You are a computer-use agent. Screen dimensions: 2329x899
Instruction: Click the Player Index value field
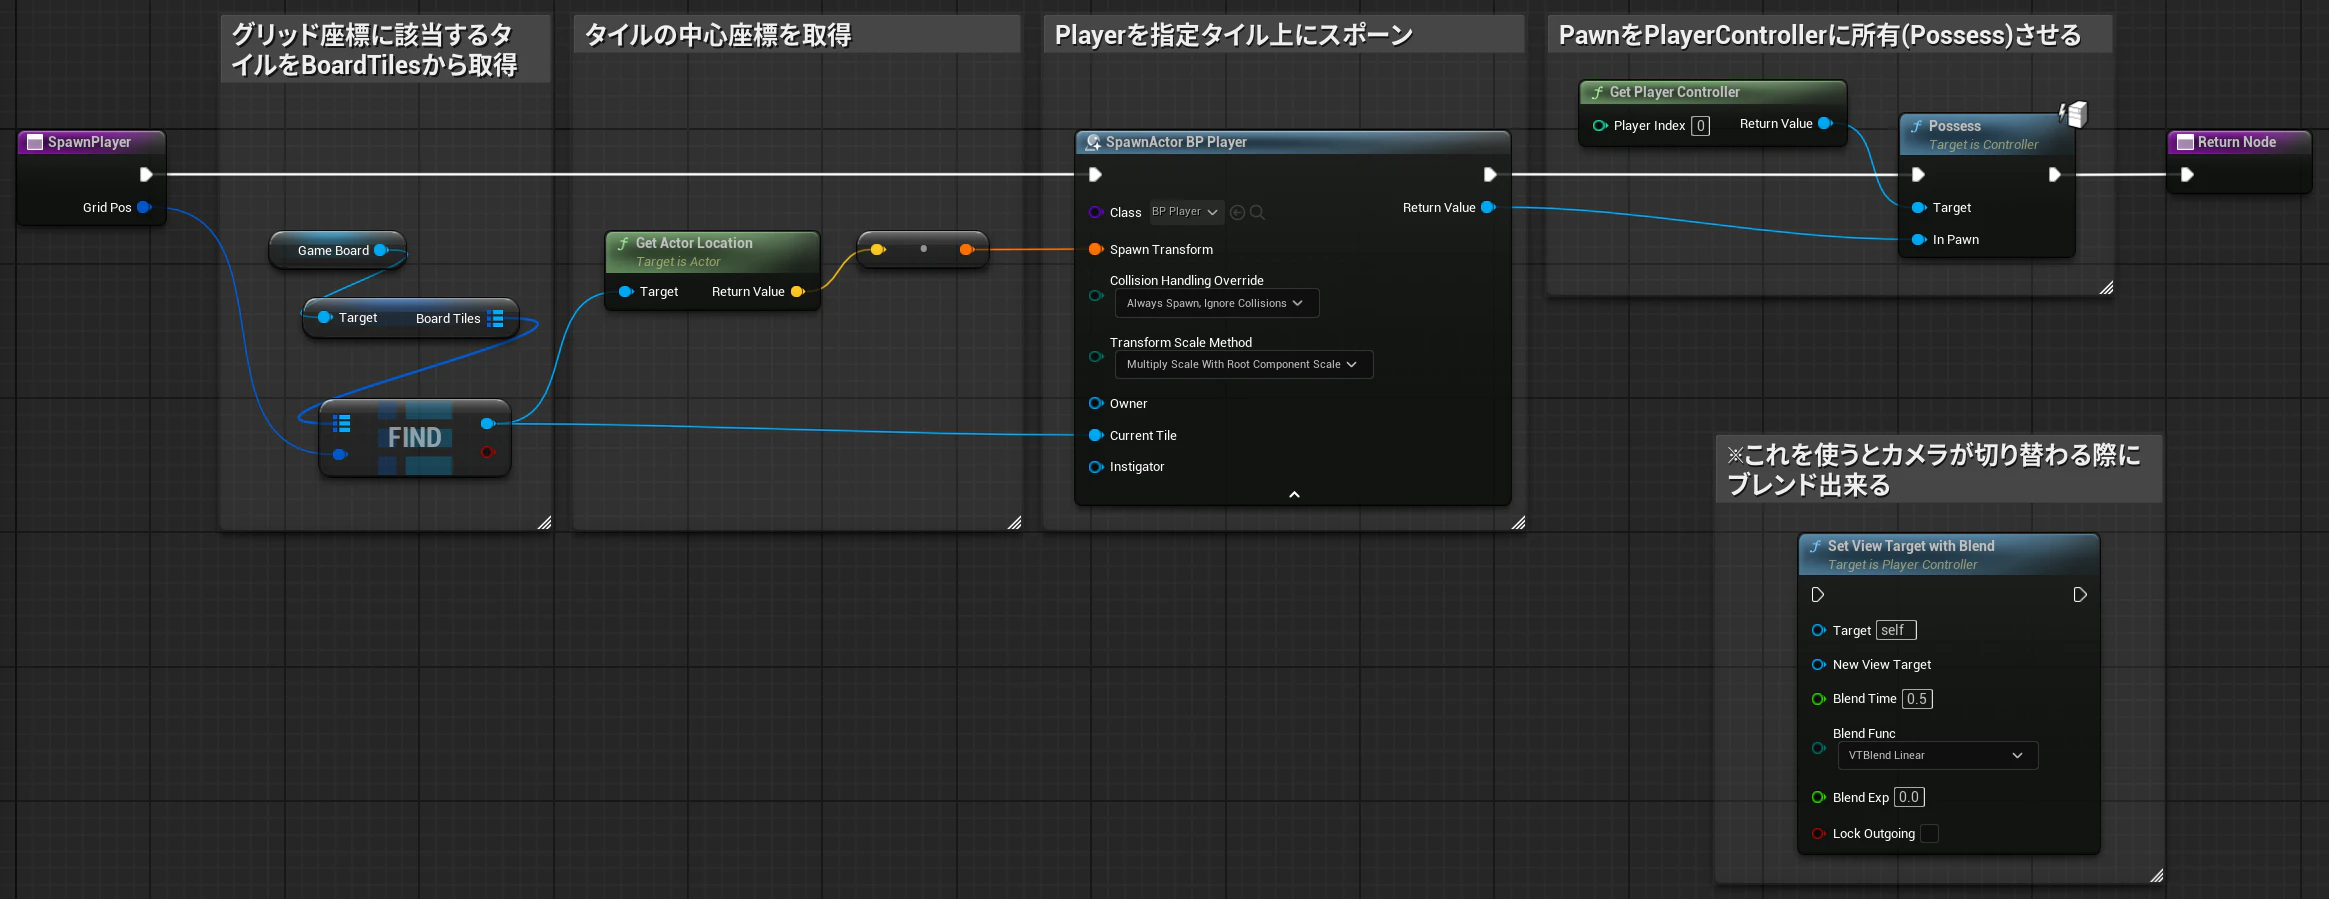pyautogui.click(x=1700, y=126)
